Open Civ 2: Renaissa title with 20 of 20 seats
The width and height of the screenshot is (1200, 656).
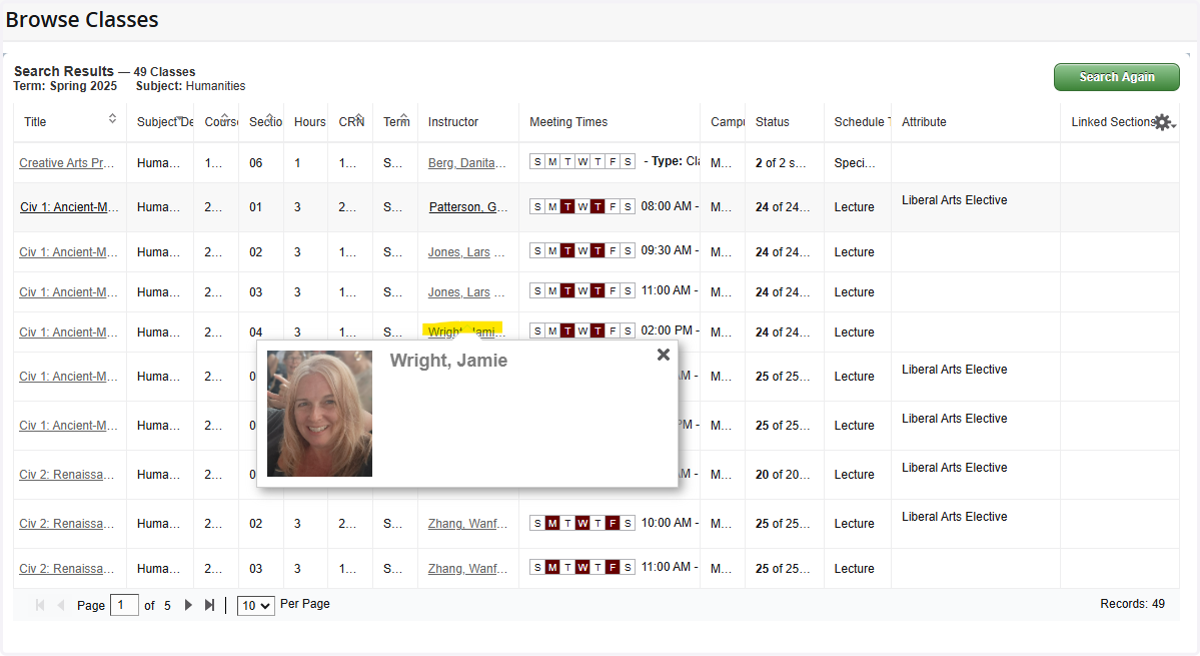(67, 474)
